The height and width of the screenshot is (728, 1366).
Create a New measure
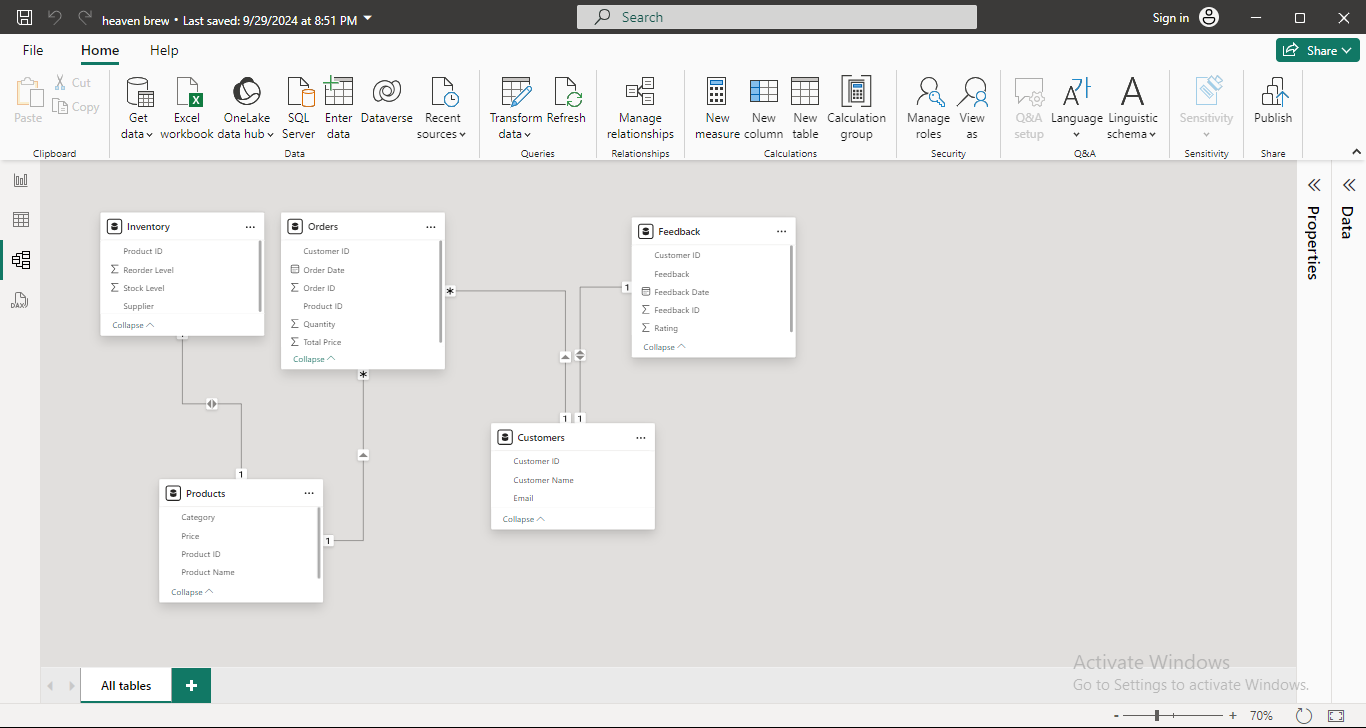[717, 109]
